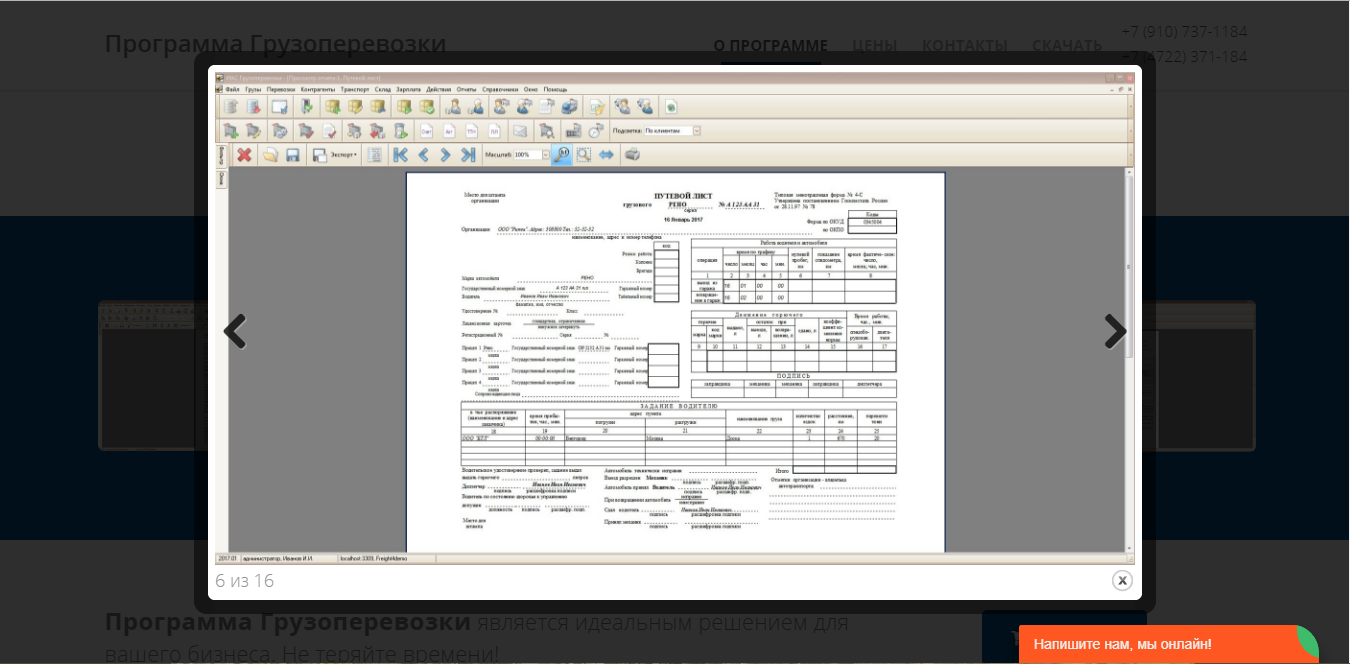The image size is (1350, 664).
Task: Jump to first page of report
Action: tap(400, 155)
